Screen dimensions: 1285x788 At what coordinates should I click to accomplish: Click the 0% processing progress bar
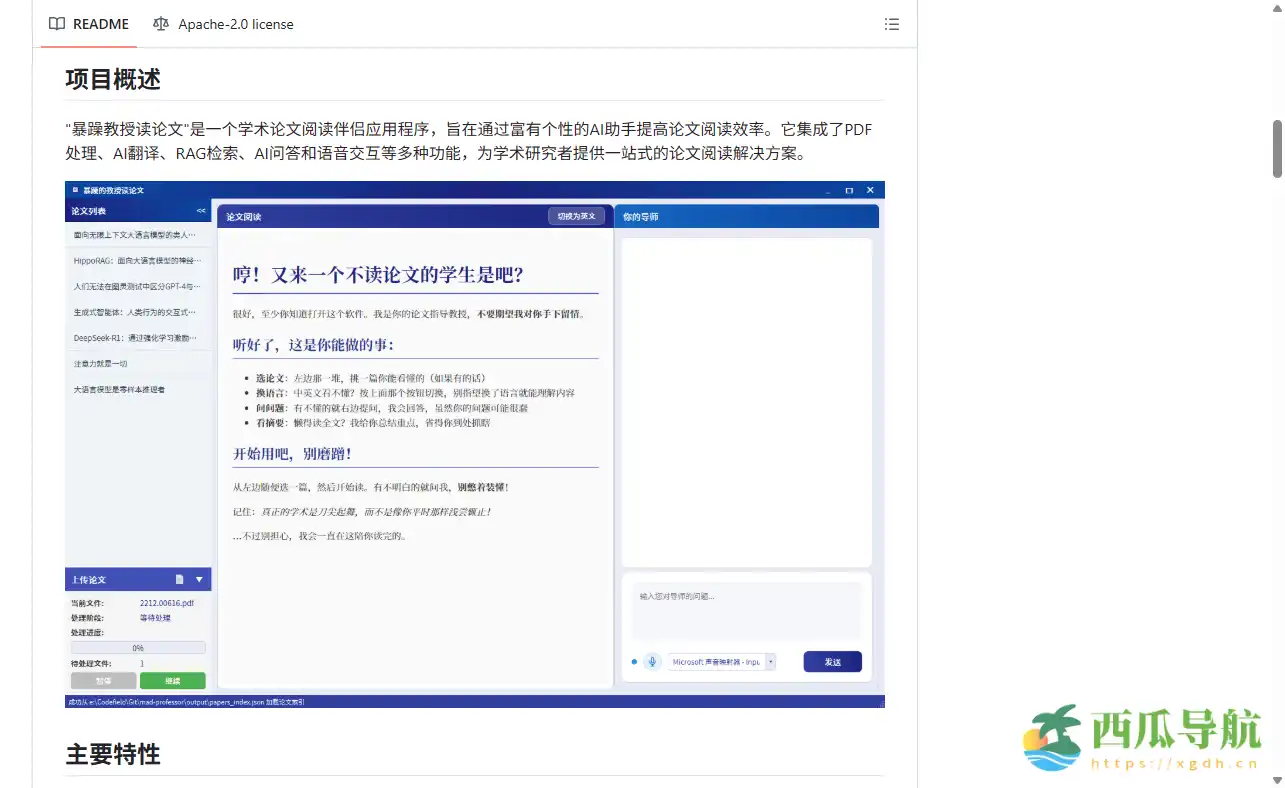pos(138,648)
